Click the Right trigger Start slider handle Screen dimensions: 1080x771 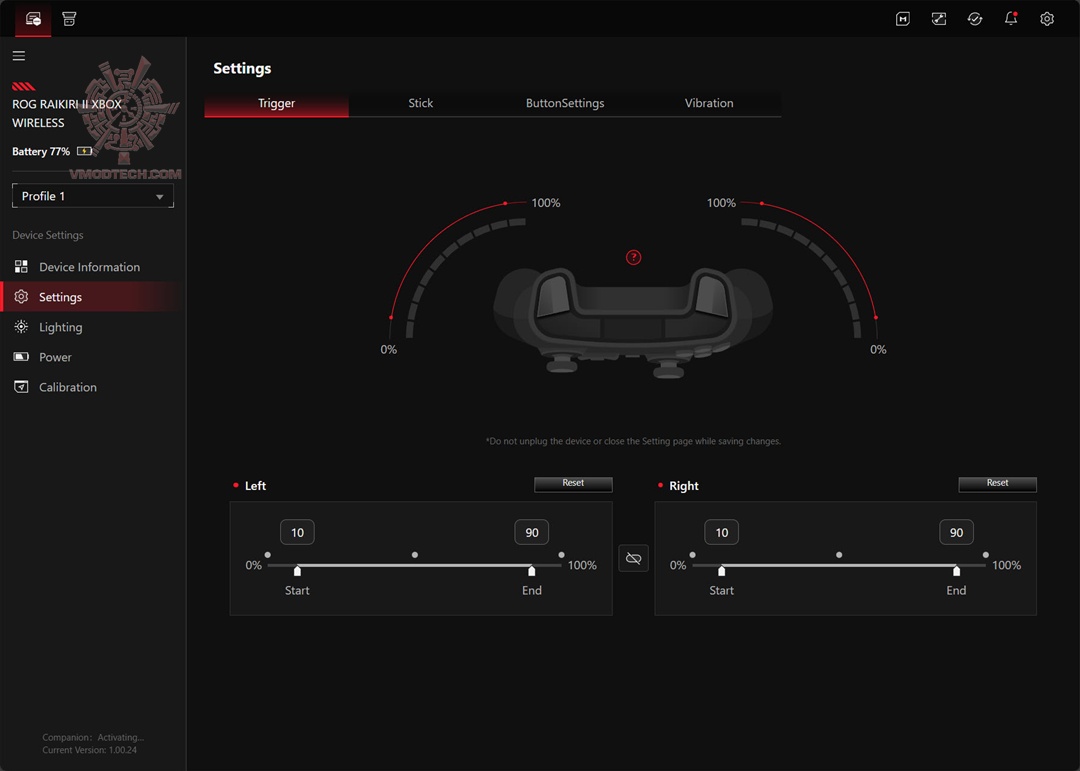[x=721, y=570]
